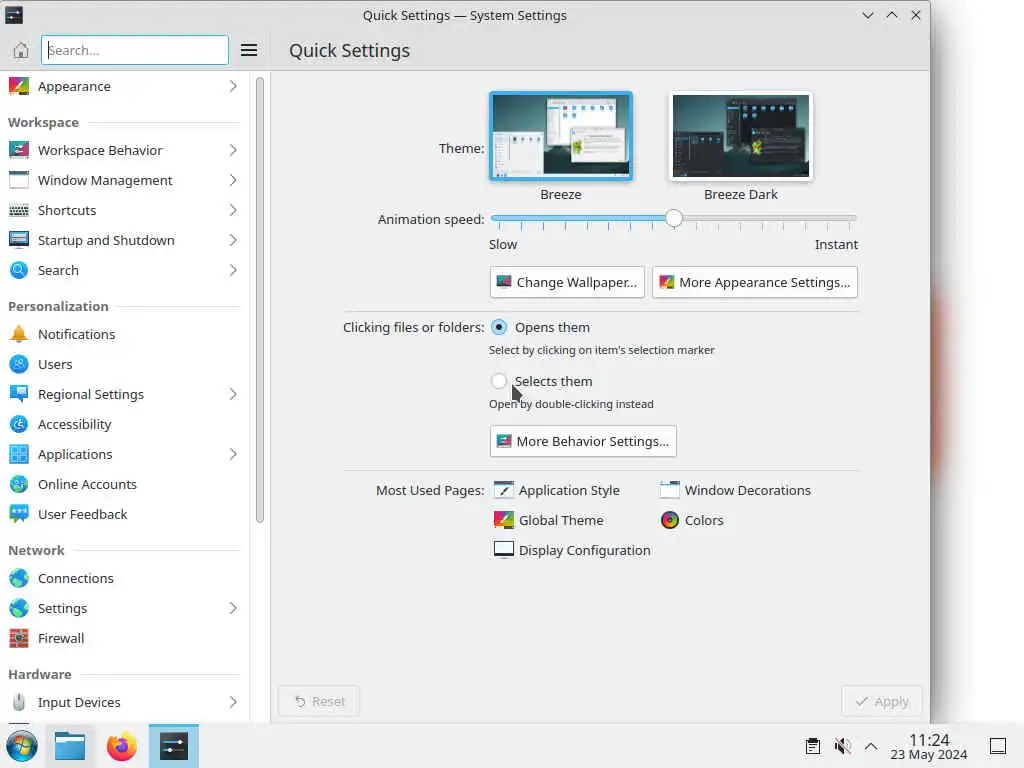1024x768 pixels.
Task: Click the Appearance colorful icon in sidebar
Action: (x=19, y=86)
